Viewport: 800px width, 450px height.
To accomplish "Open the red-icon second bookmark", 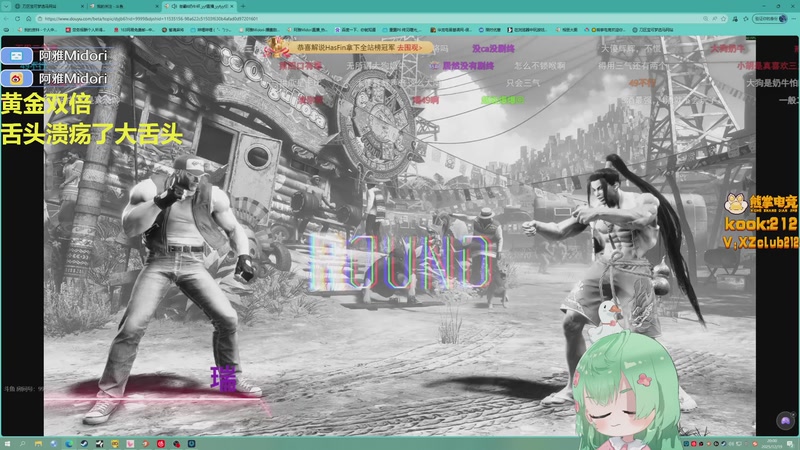I will [85, 30].
